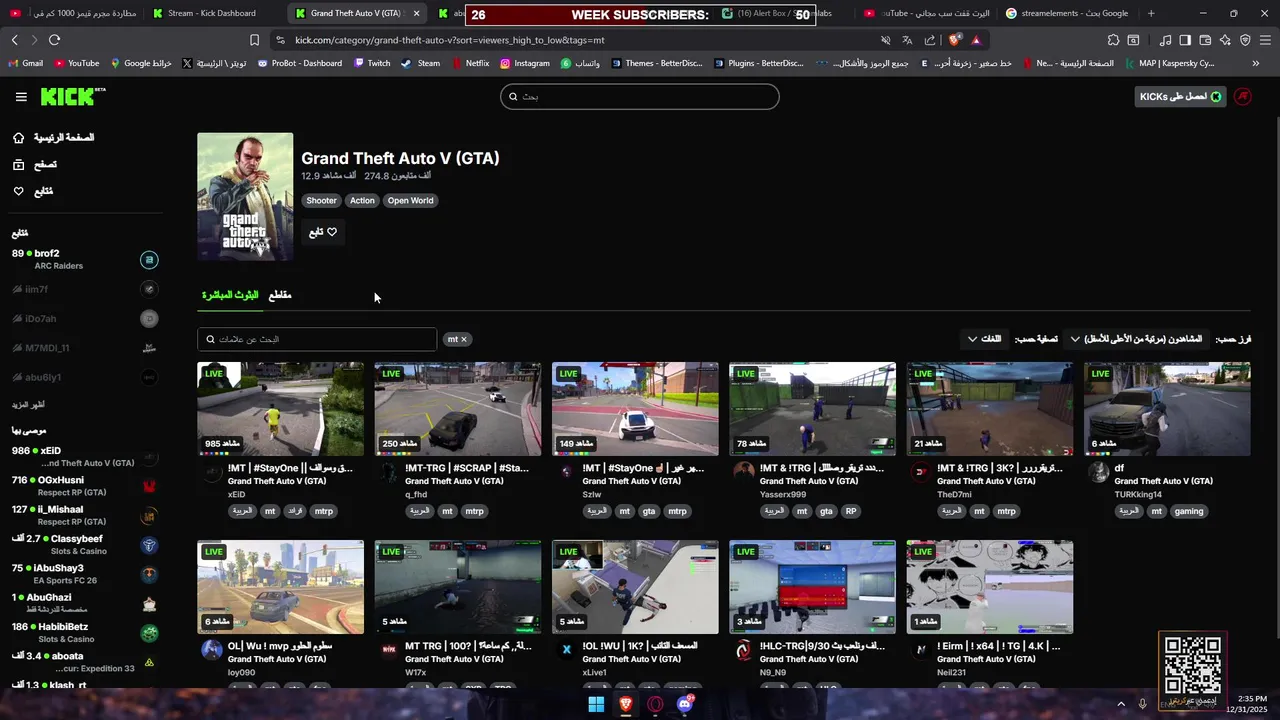Open the Home sidebar item house icon
The height and width of the screenshot is (720, 1280).
pos(18,137)
